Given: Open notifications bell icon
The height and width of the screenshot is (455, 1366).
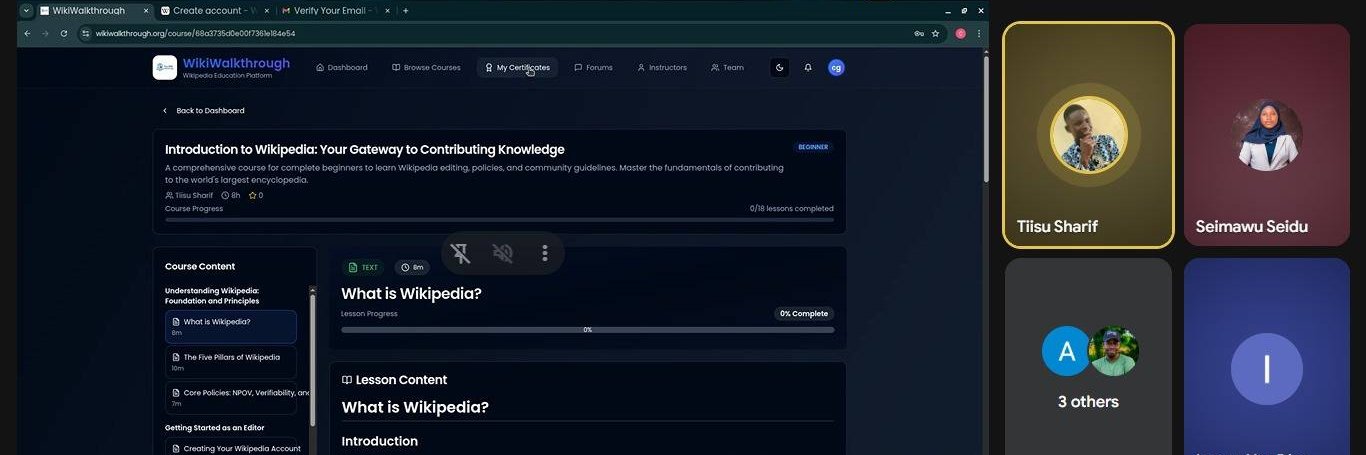Looking at the screenshot, I should pyautogui.click(x=808, y=68).
